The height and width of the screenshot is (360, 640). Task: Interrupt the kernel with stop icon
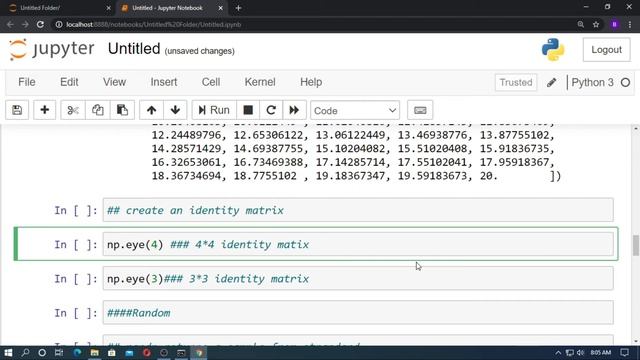(x=248, y=110)
